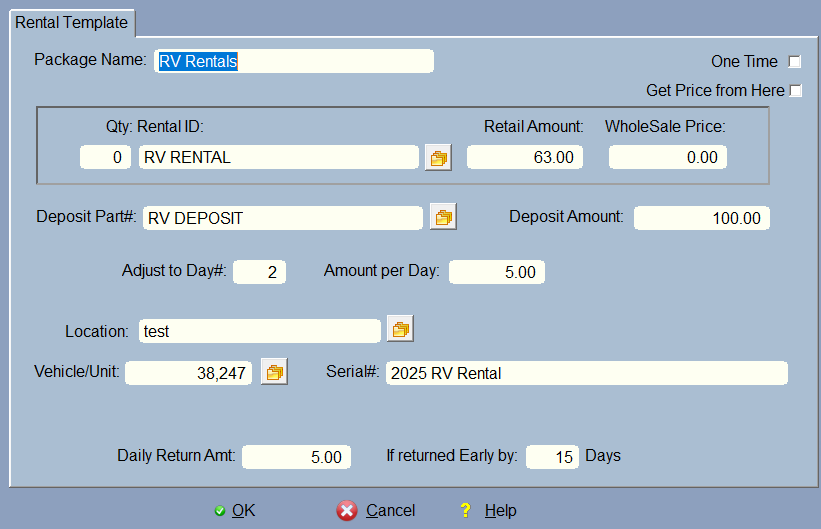Click the Serial# field 2025 RV Rental

(586, 373)
